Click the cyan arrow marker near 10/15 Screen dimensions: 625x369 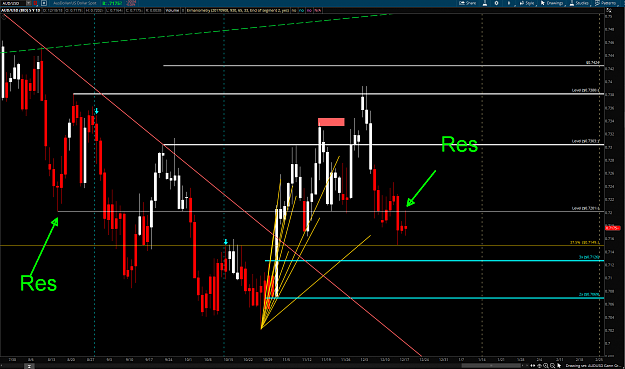[x=226, y=242]
